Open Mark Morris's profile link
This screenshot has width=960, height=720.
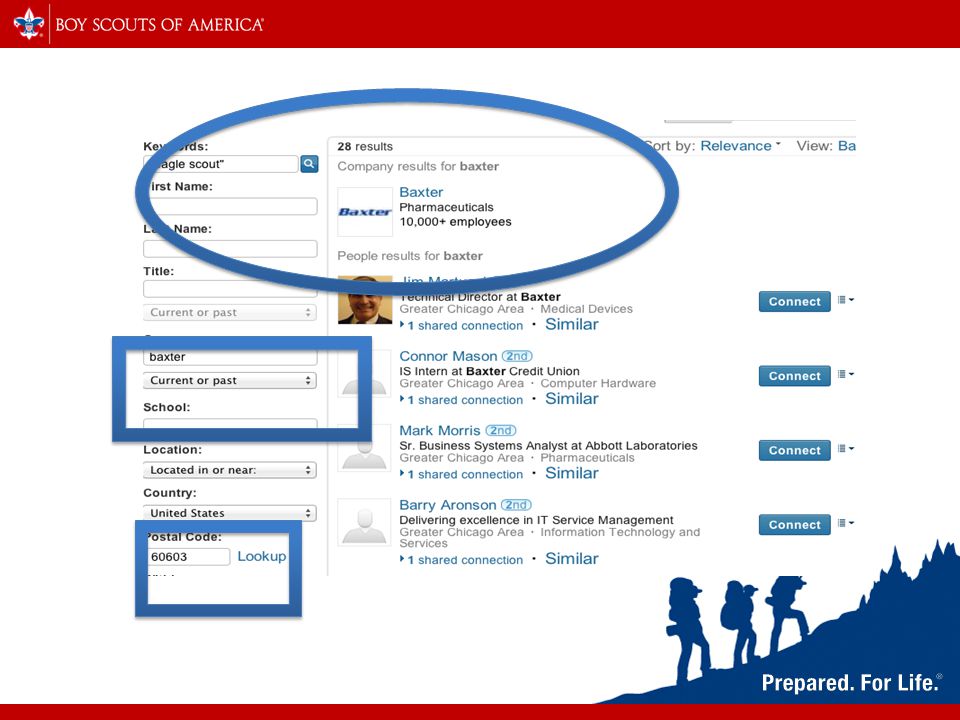pyautogui.click(x=440, y=430)
